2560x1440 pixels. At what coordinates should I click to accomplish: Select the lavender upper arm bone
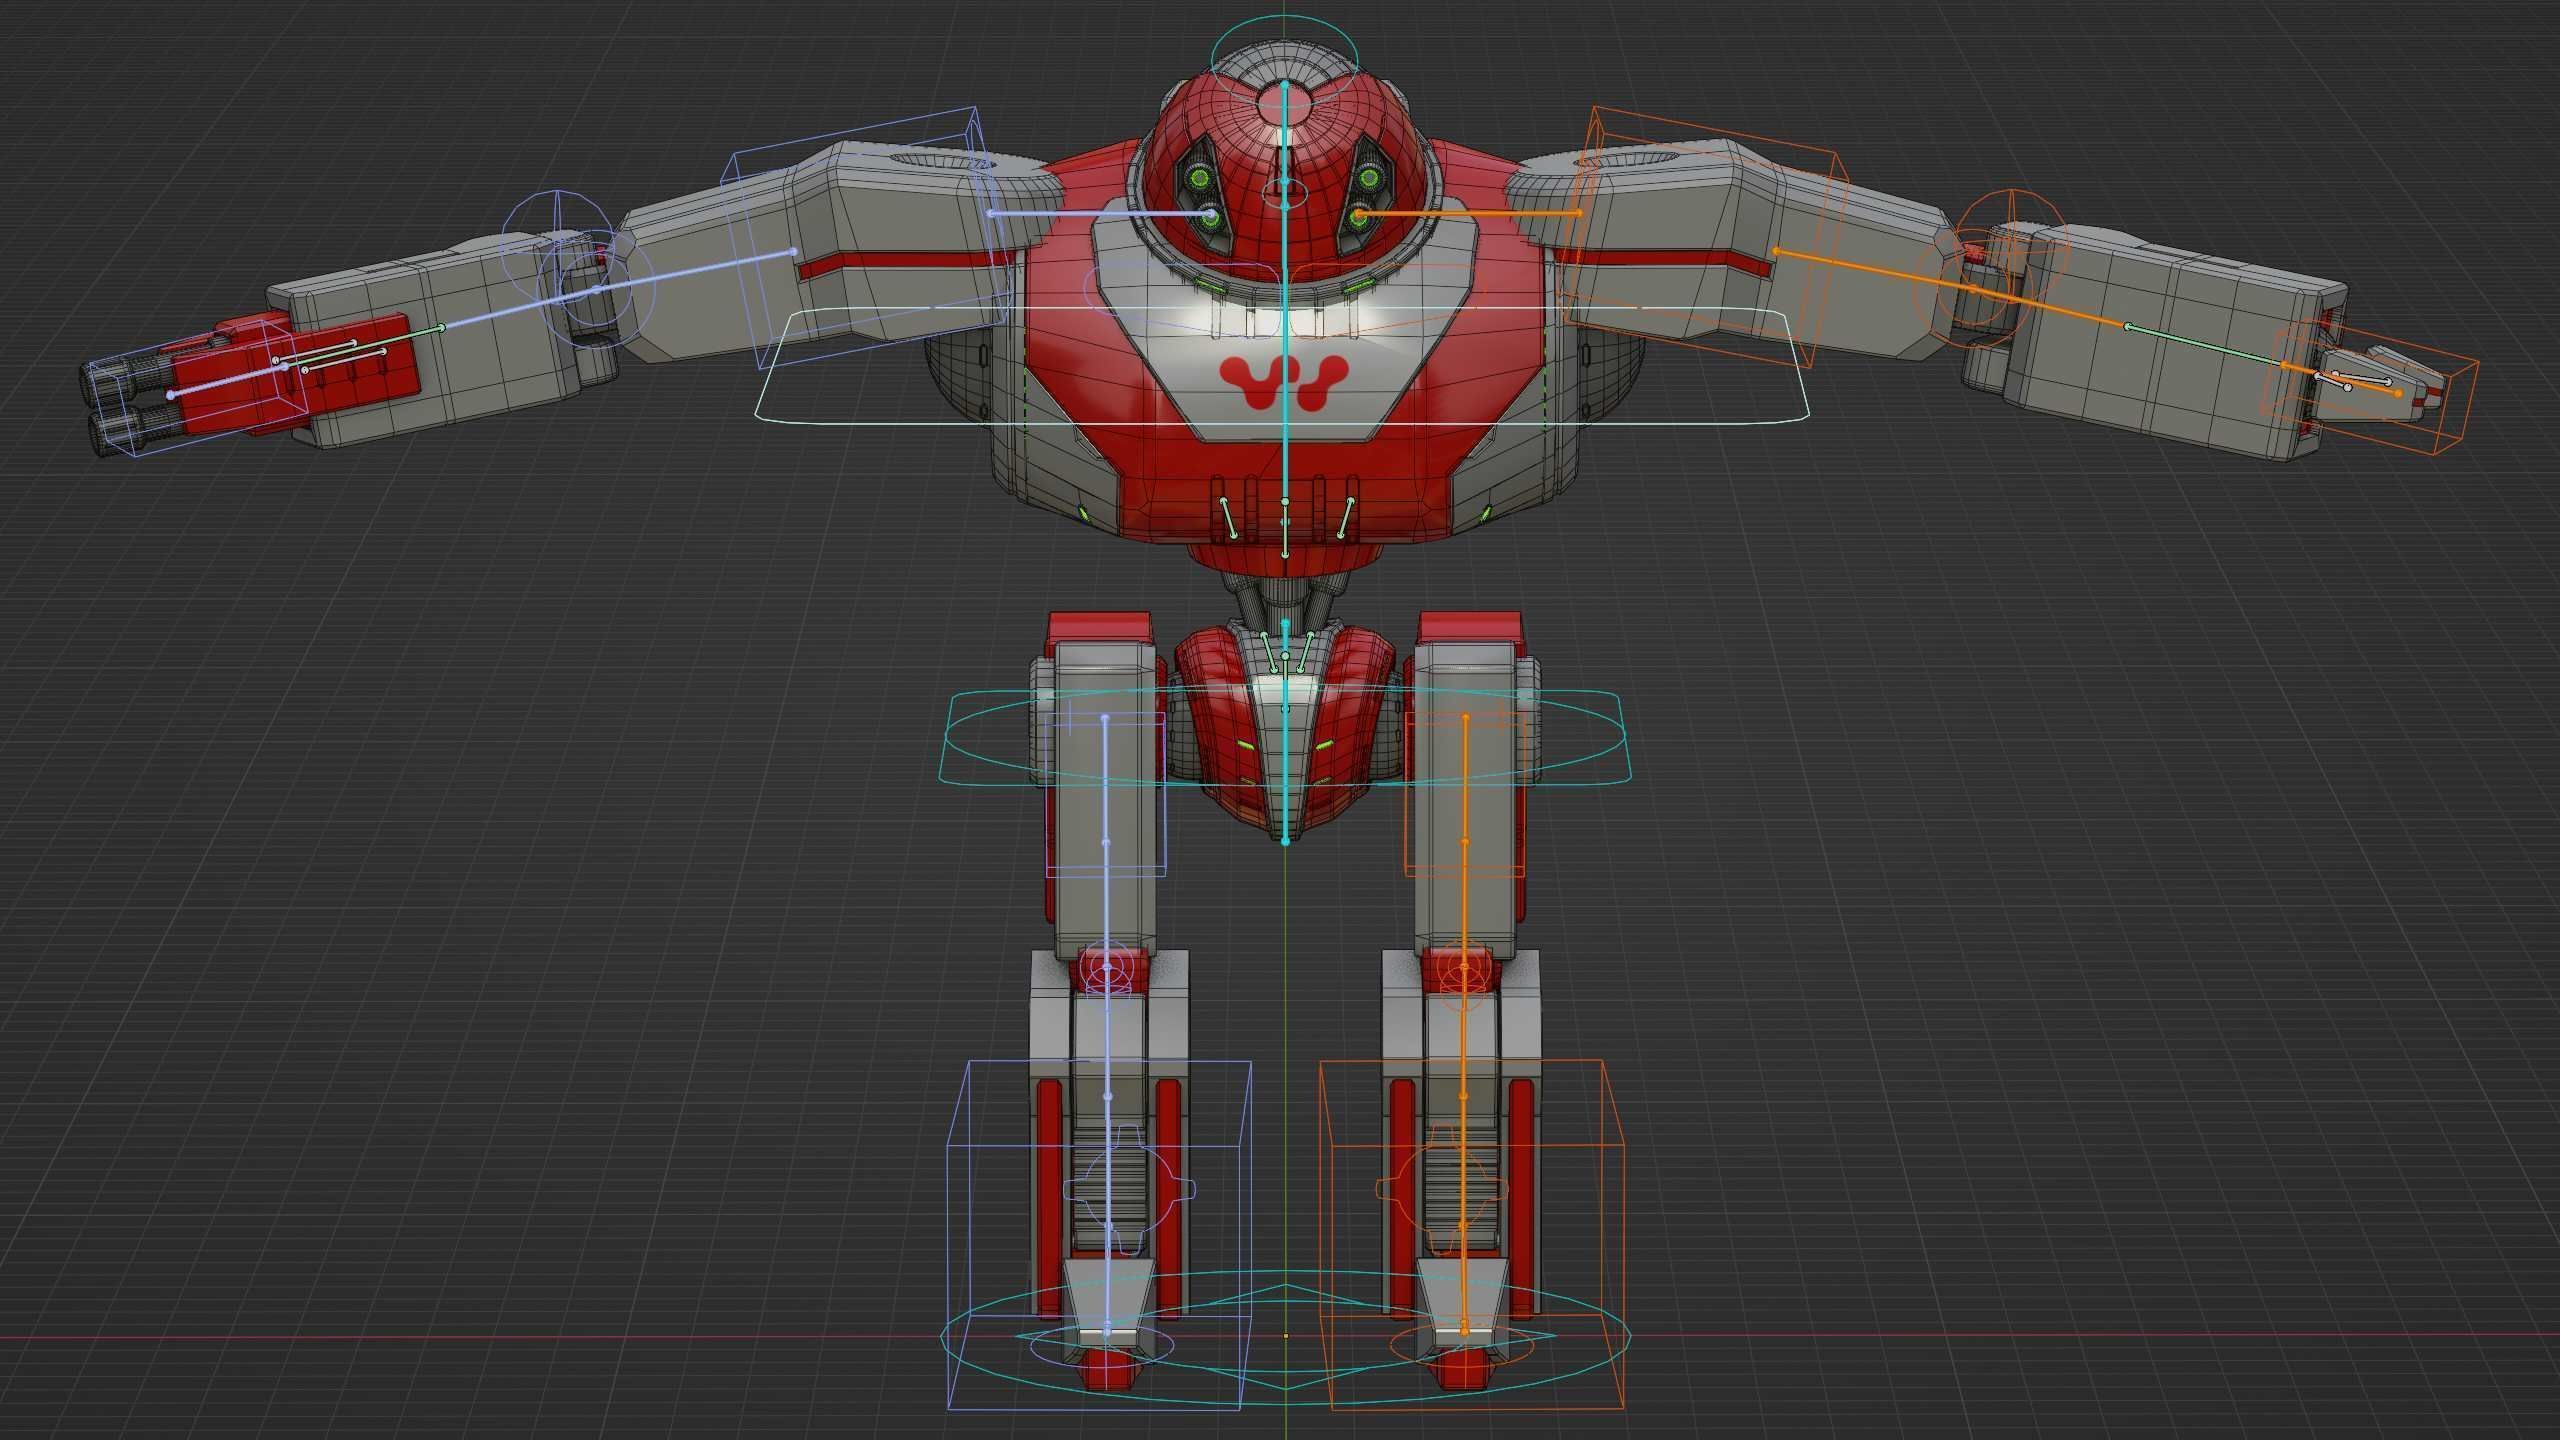click(x=695, y=271)
